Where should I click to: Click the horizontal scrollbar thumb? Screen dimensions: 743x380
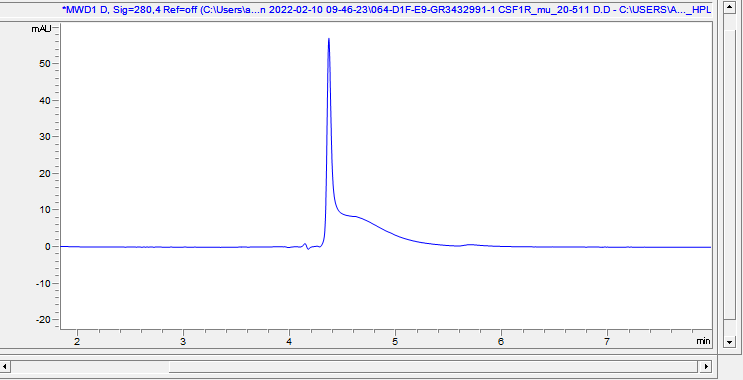tap(433, 366)
